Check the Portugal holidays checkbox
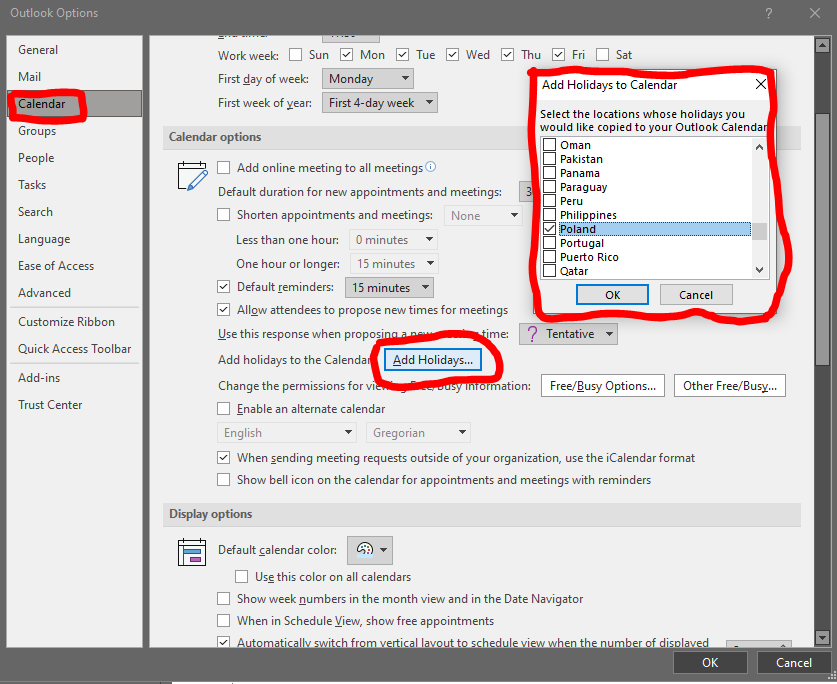Image resolution: width=837 pixels, height=684 pixels. (x=549, y=243)
